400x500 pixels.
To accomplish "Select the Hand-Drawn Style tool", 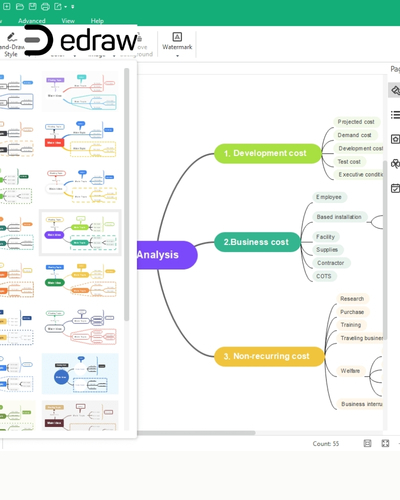I will point(12,45).
